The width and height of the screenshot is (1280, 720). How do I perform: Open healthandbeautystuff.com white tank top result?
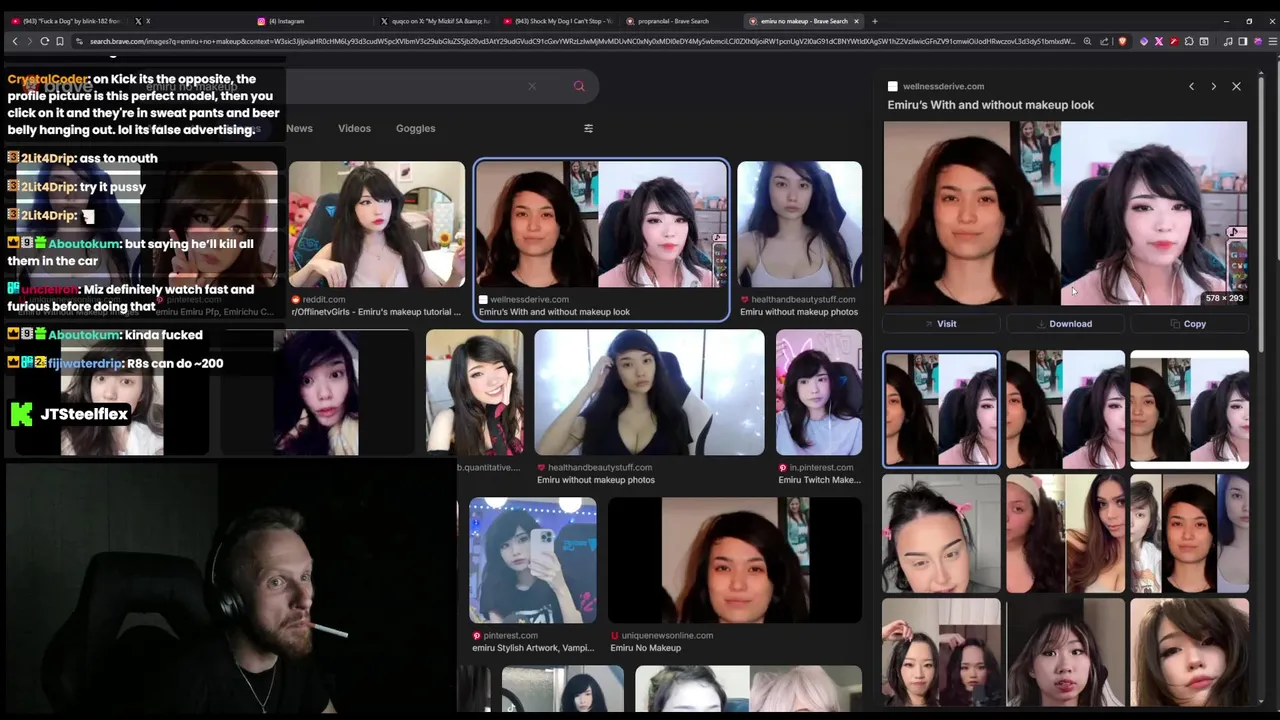pos(799,225)
